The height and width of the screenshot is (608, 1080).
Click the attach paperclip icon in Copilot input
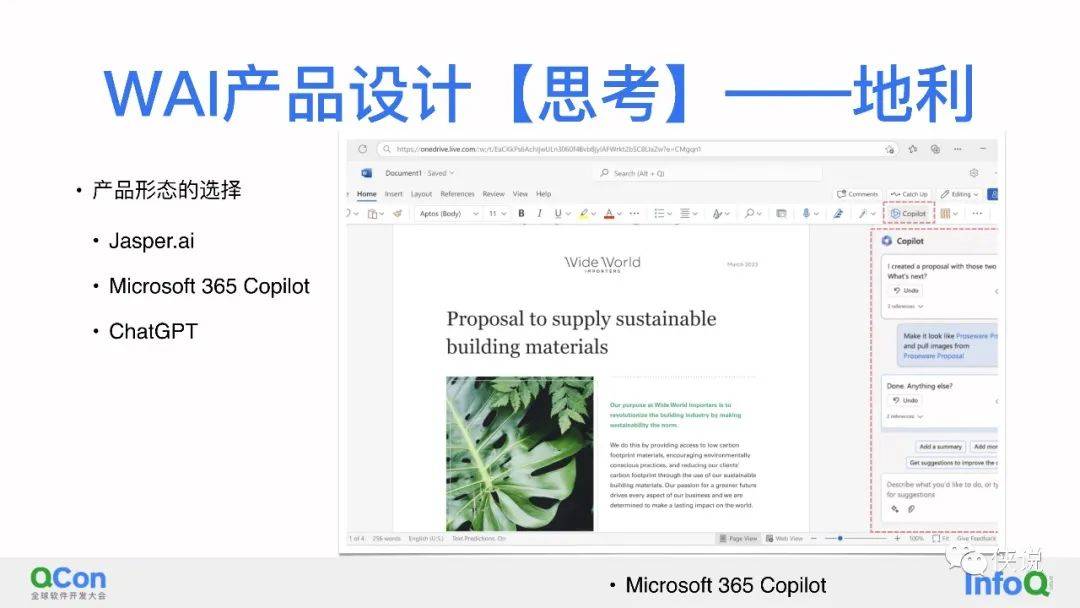[x=911, y=509]
